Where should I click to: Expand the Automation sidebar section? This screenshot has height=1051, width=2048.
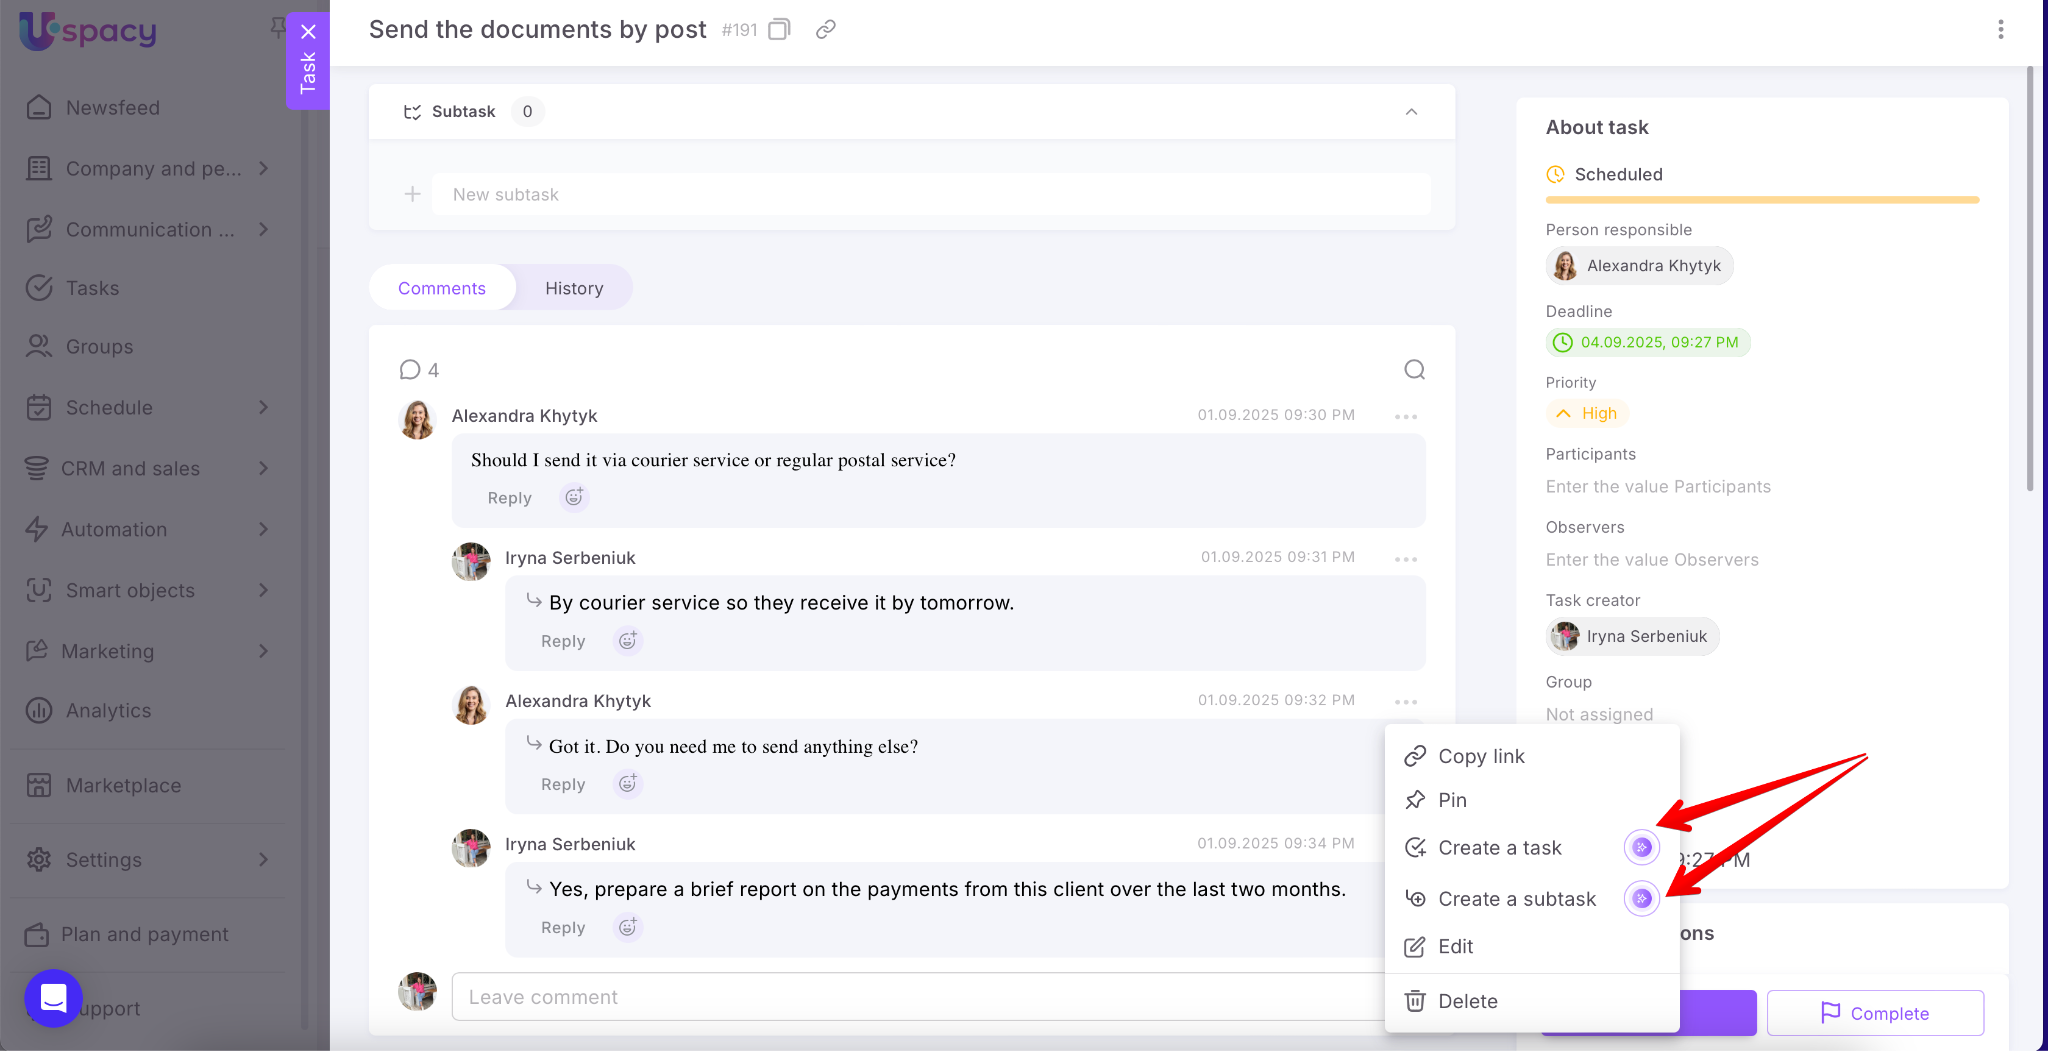(x=264, y=529)
